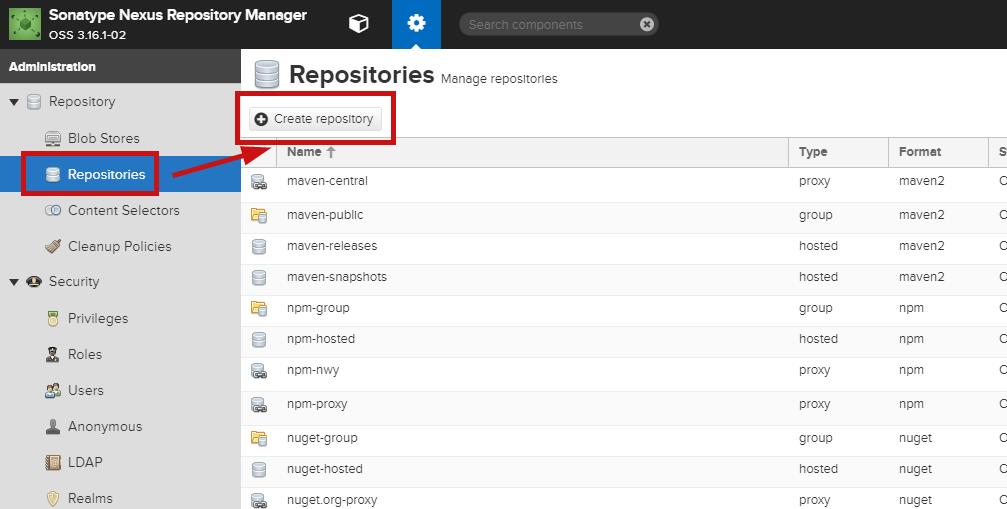The image size is (1007, 509).
Task: Open Anonymous settings in sidebar
Action: [x=105, y=426]
